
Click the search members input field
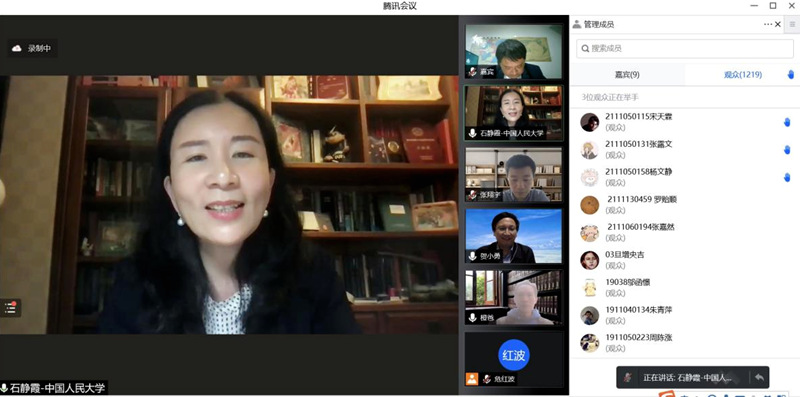[x=685, y=48]
